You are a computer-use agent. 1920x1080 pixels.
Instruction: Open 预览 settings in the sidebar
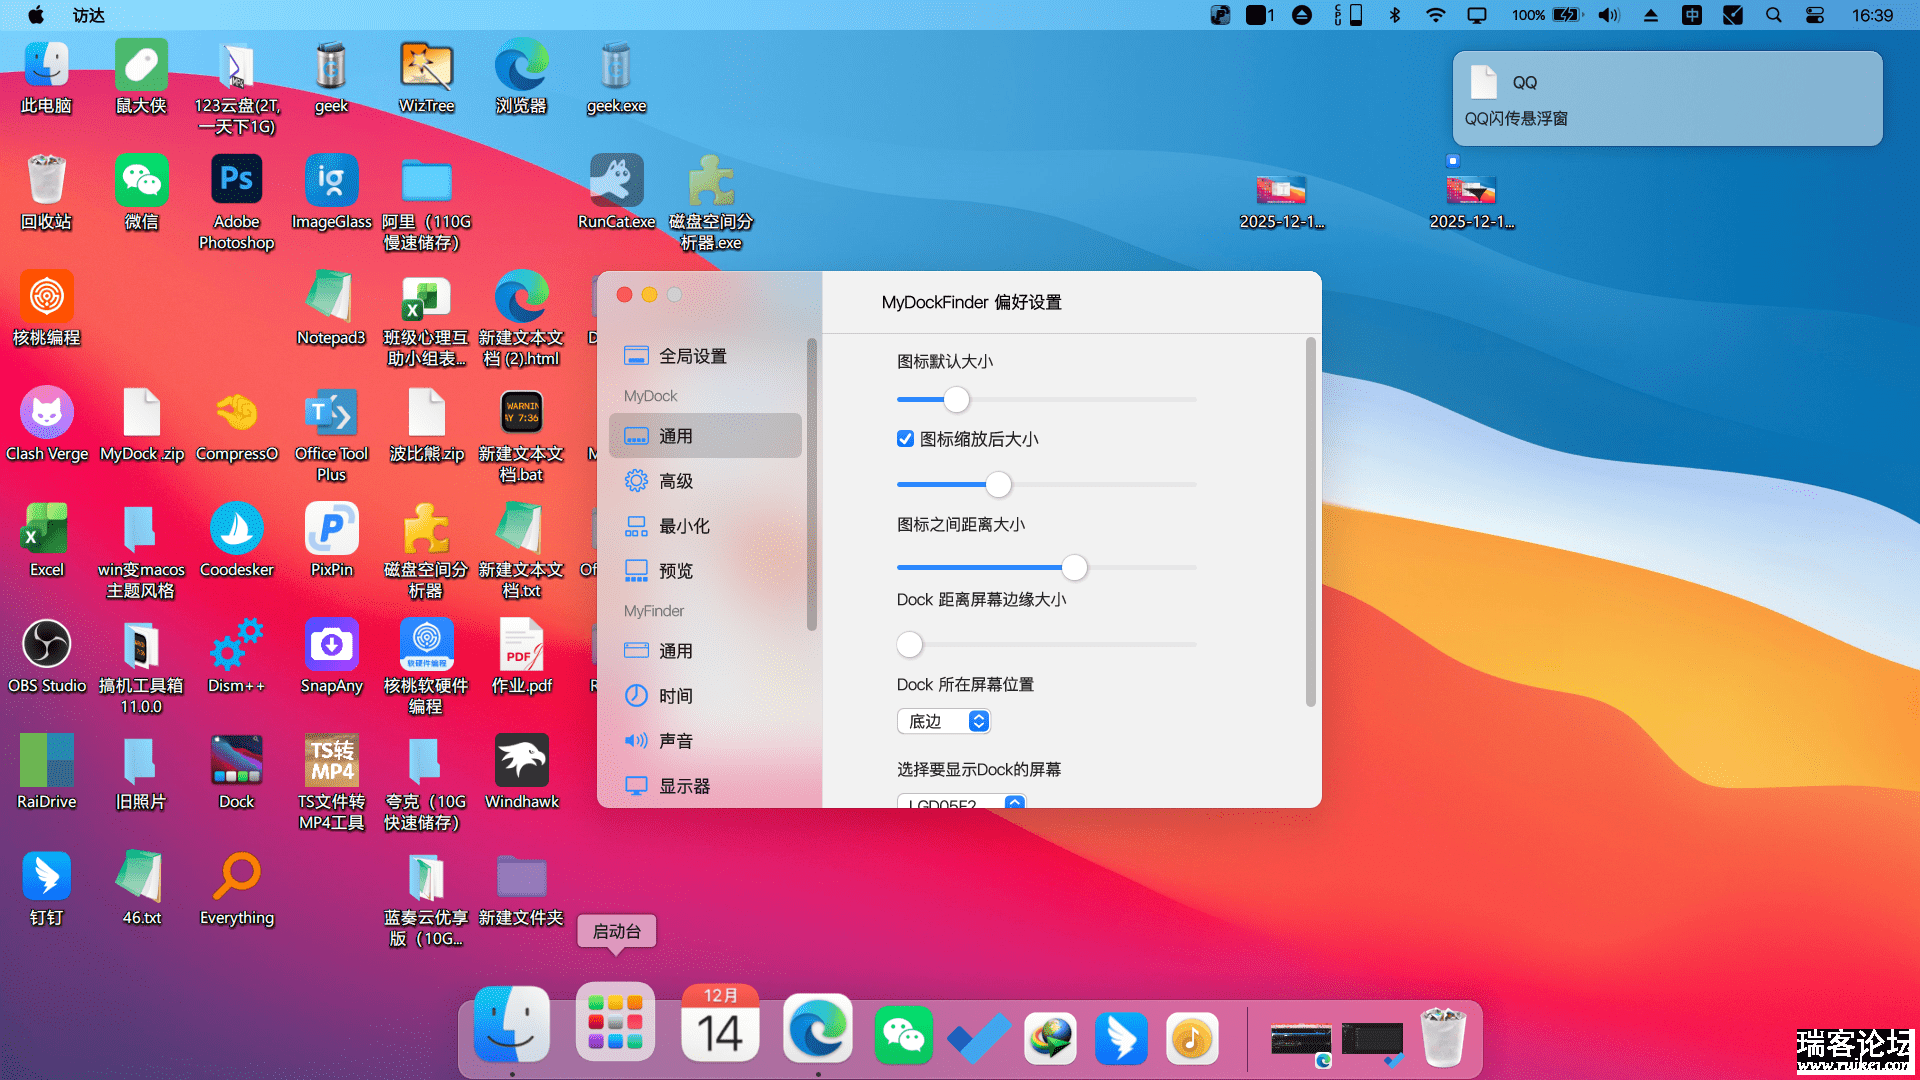[x=676, y=570]
